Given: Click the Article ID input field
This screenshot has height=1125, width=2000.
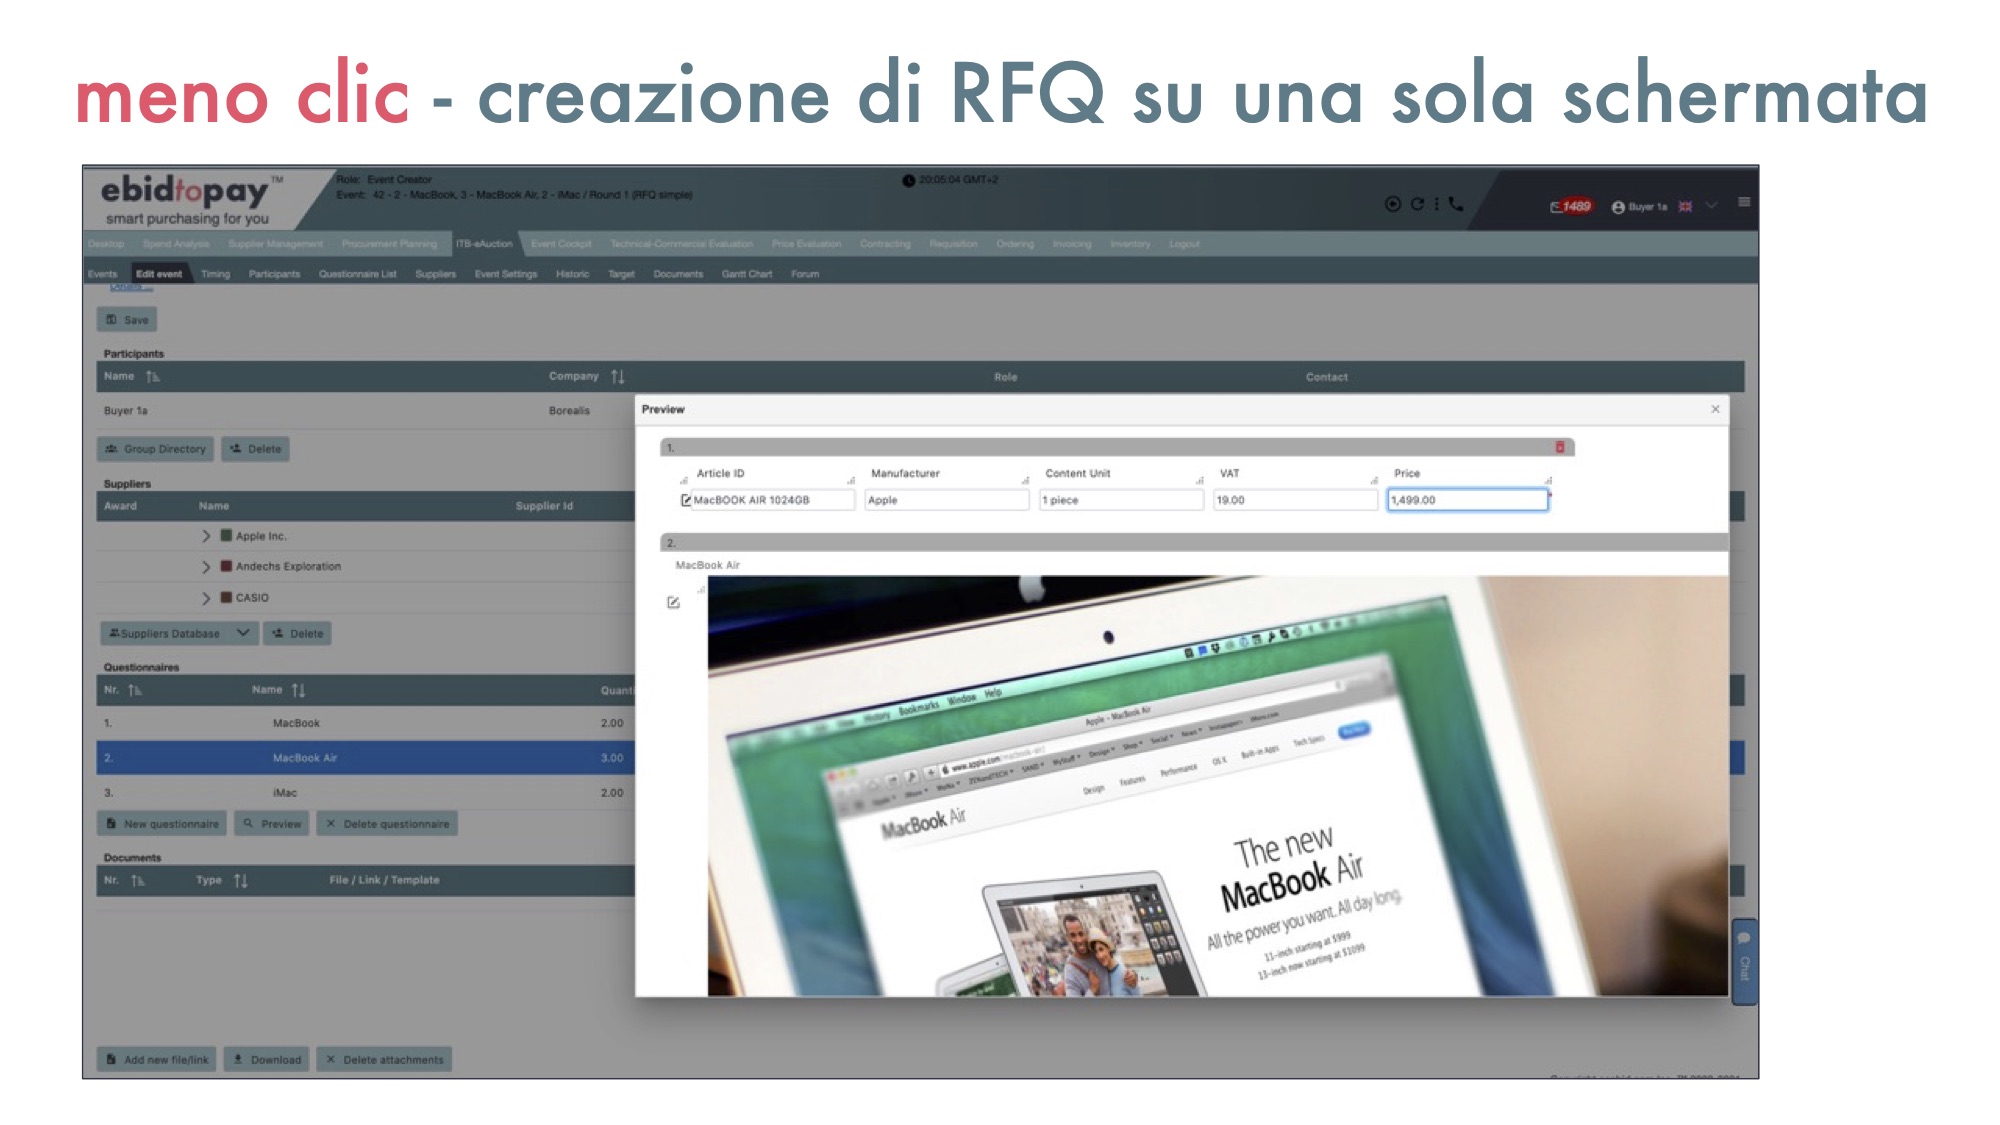Looking at the screenshot, I should click(772, 500).
